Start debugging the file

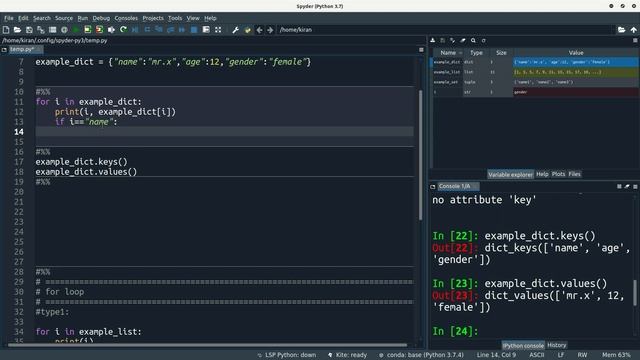coord(135,30)
